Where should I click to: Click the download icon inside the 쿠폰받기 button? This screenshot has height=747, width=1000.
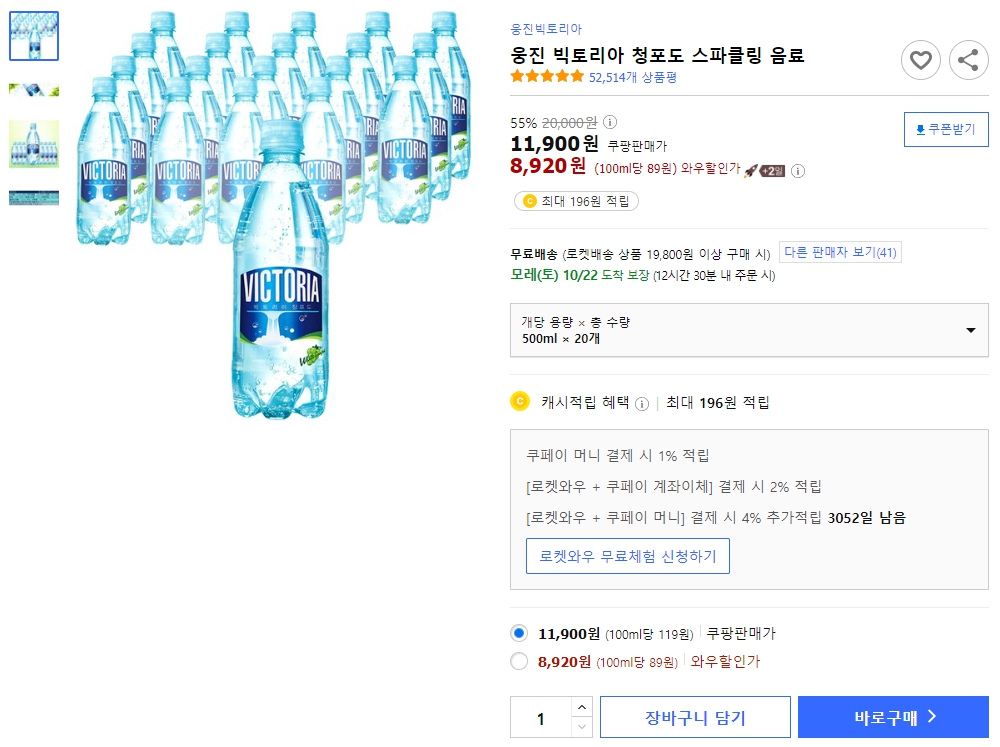coord(921,129)
